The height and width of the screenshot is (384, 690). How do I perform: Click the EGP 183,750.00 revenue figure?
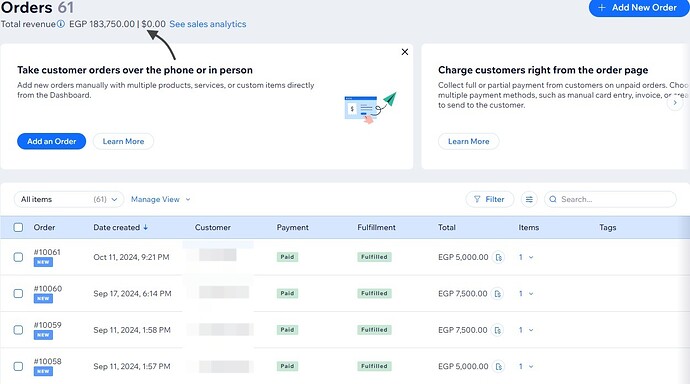pyautogui.click(x=102, y=24)
